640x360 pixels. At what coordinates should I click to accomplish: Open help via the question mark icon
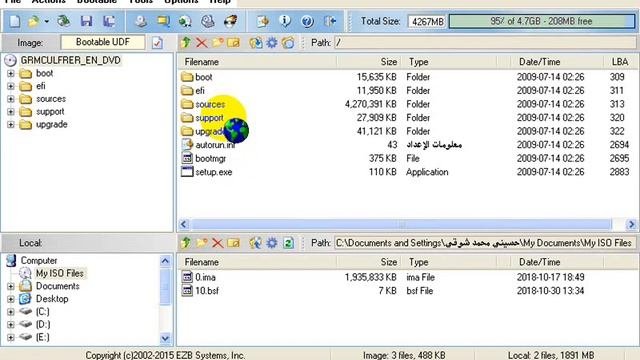click(x=307, y=21)
